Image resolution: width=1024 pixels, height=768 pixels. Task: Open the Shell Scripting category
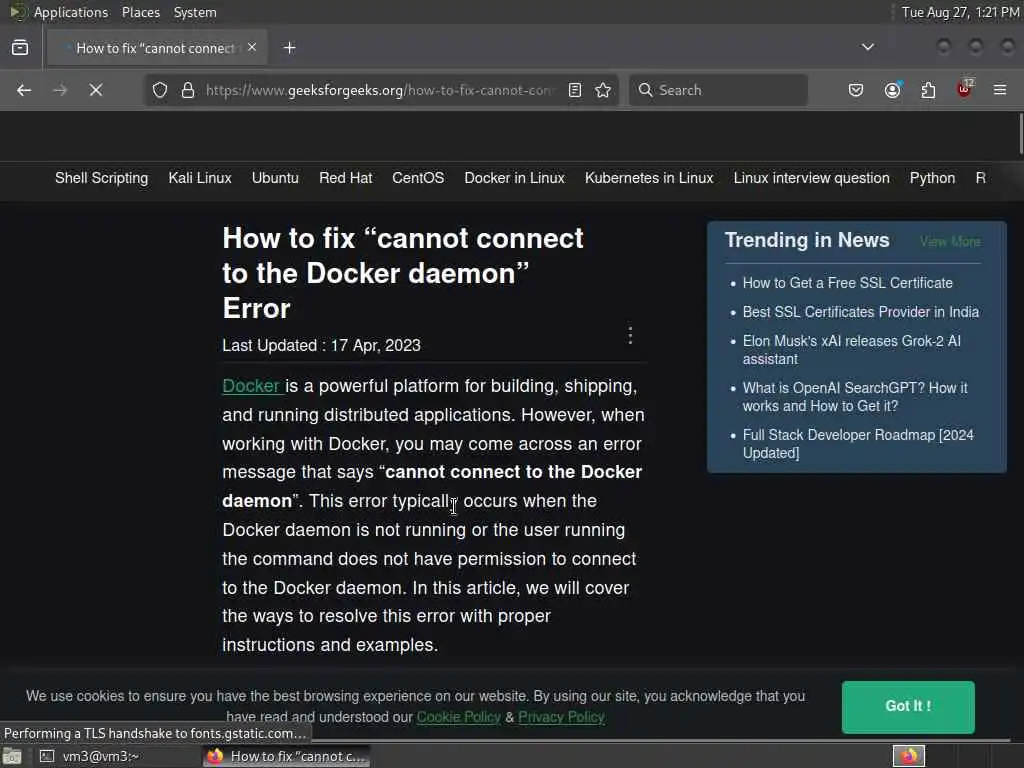101,178
